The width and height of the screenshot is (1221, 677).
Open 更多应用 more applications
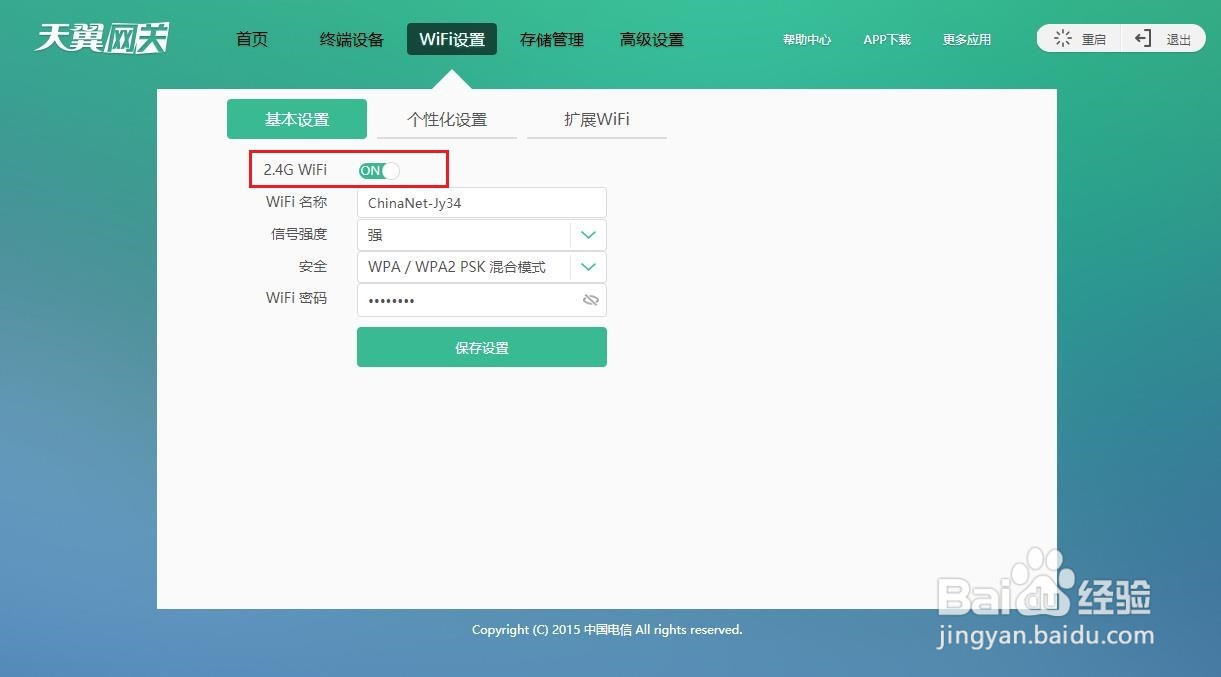(x=966, y=39)
